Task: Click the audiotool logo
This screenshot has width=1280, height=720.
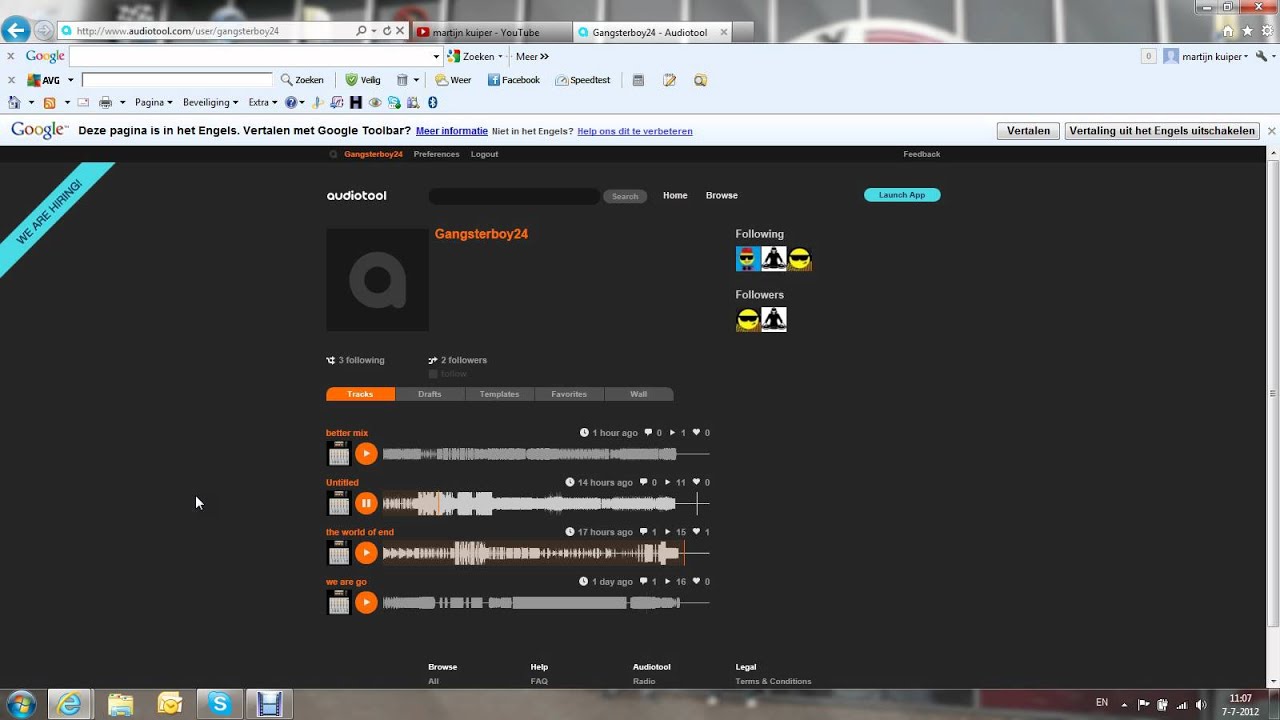Action: 356,195
